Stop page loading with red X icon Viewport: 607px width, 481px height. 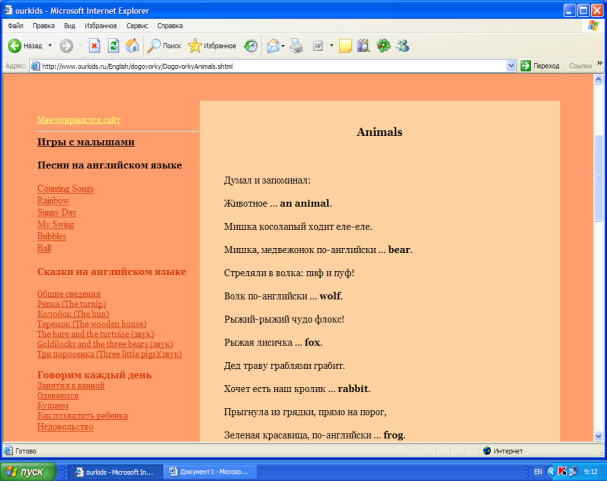tap(94, 46)
